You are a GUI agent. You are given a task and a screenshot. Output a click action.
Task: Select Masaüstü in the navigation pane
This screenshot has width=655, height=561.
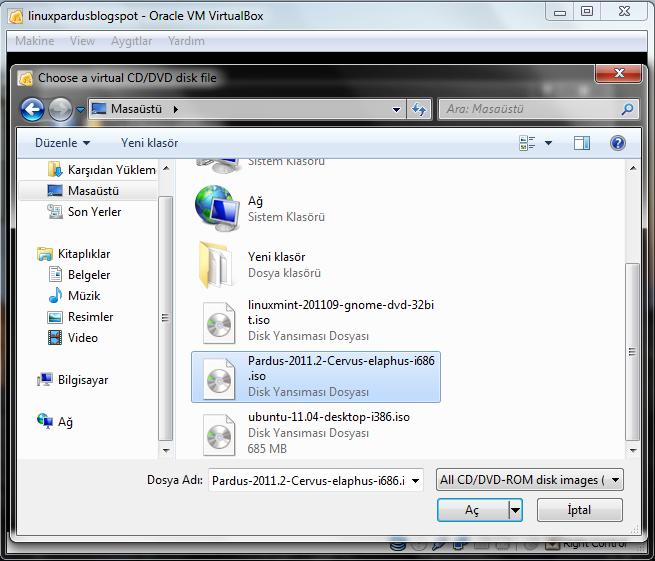pos(88,190)
